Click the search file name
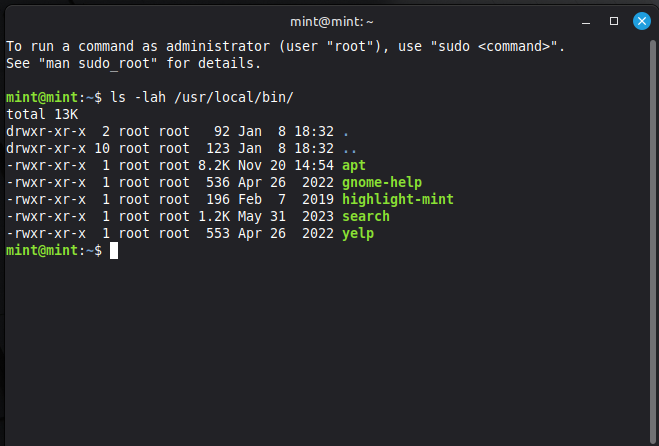Viewport: 659px width, 446px height. (366, 216)
